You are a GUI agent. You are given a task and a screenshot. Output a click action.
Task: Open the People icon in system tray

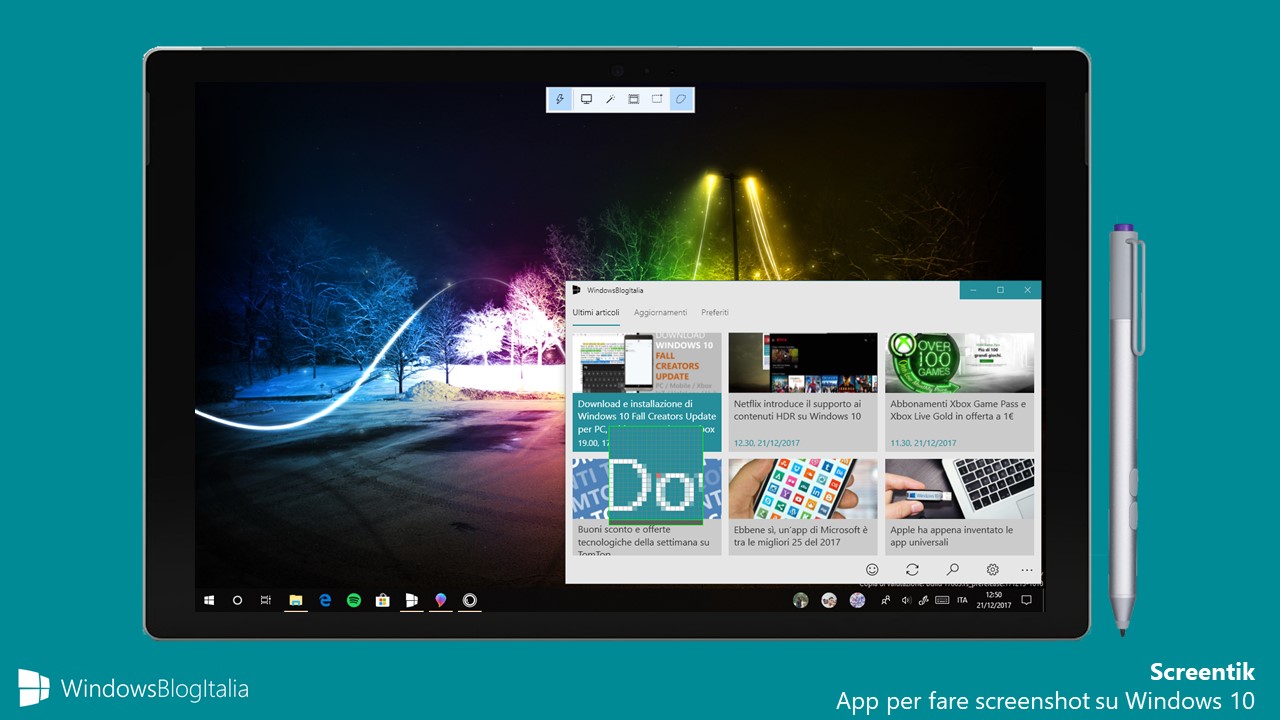(x=886, y=600)
